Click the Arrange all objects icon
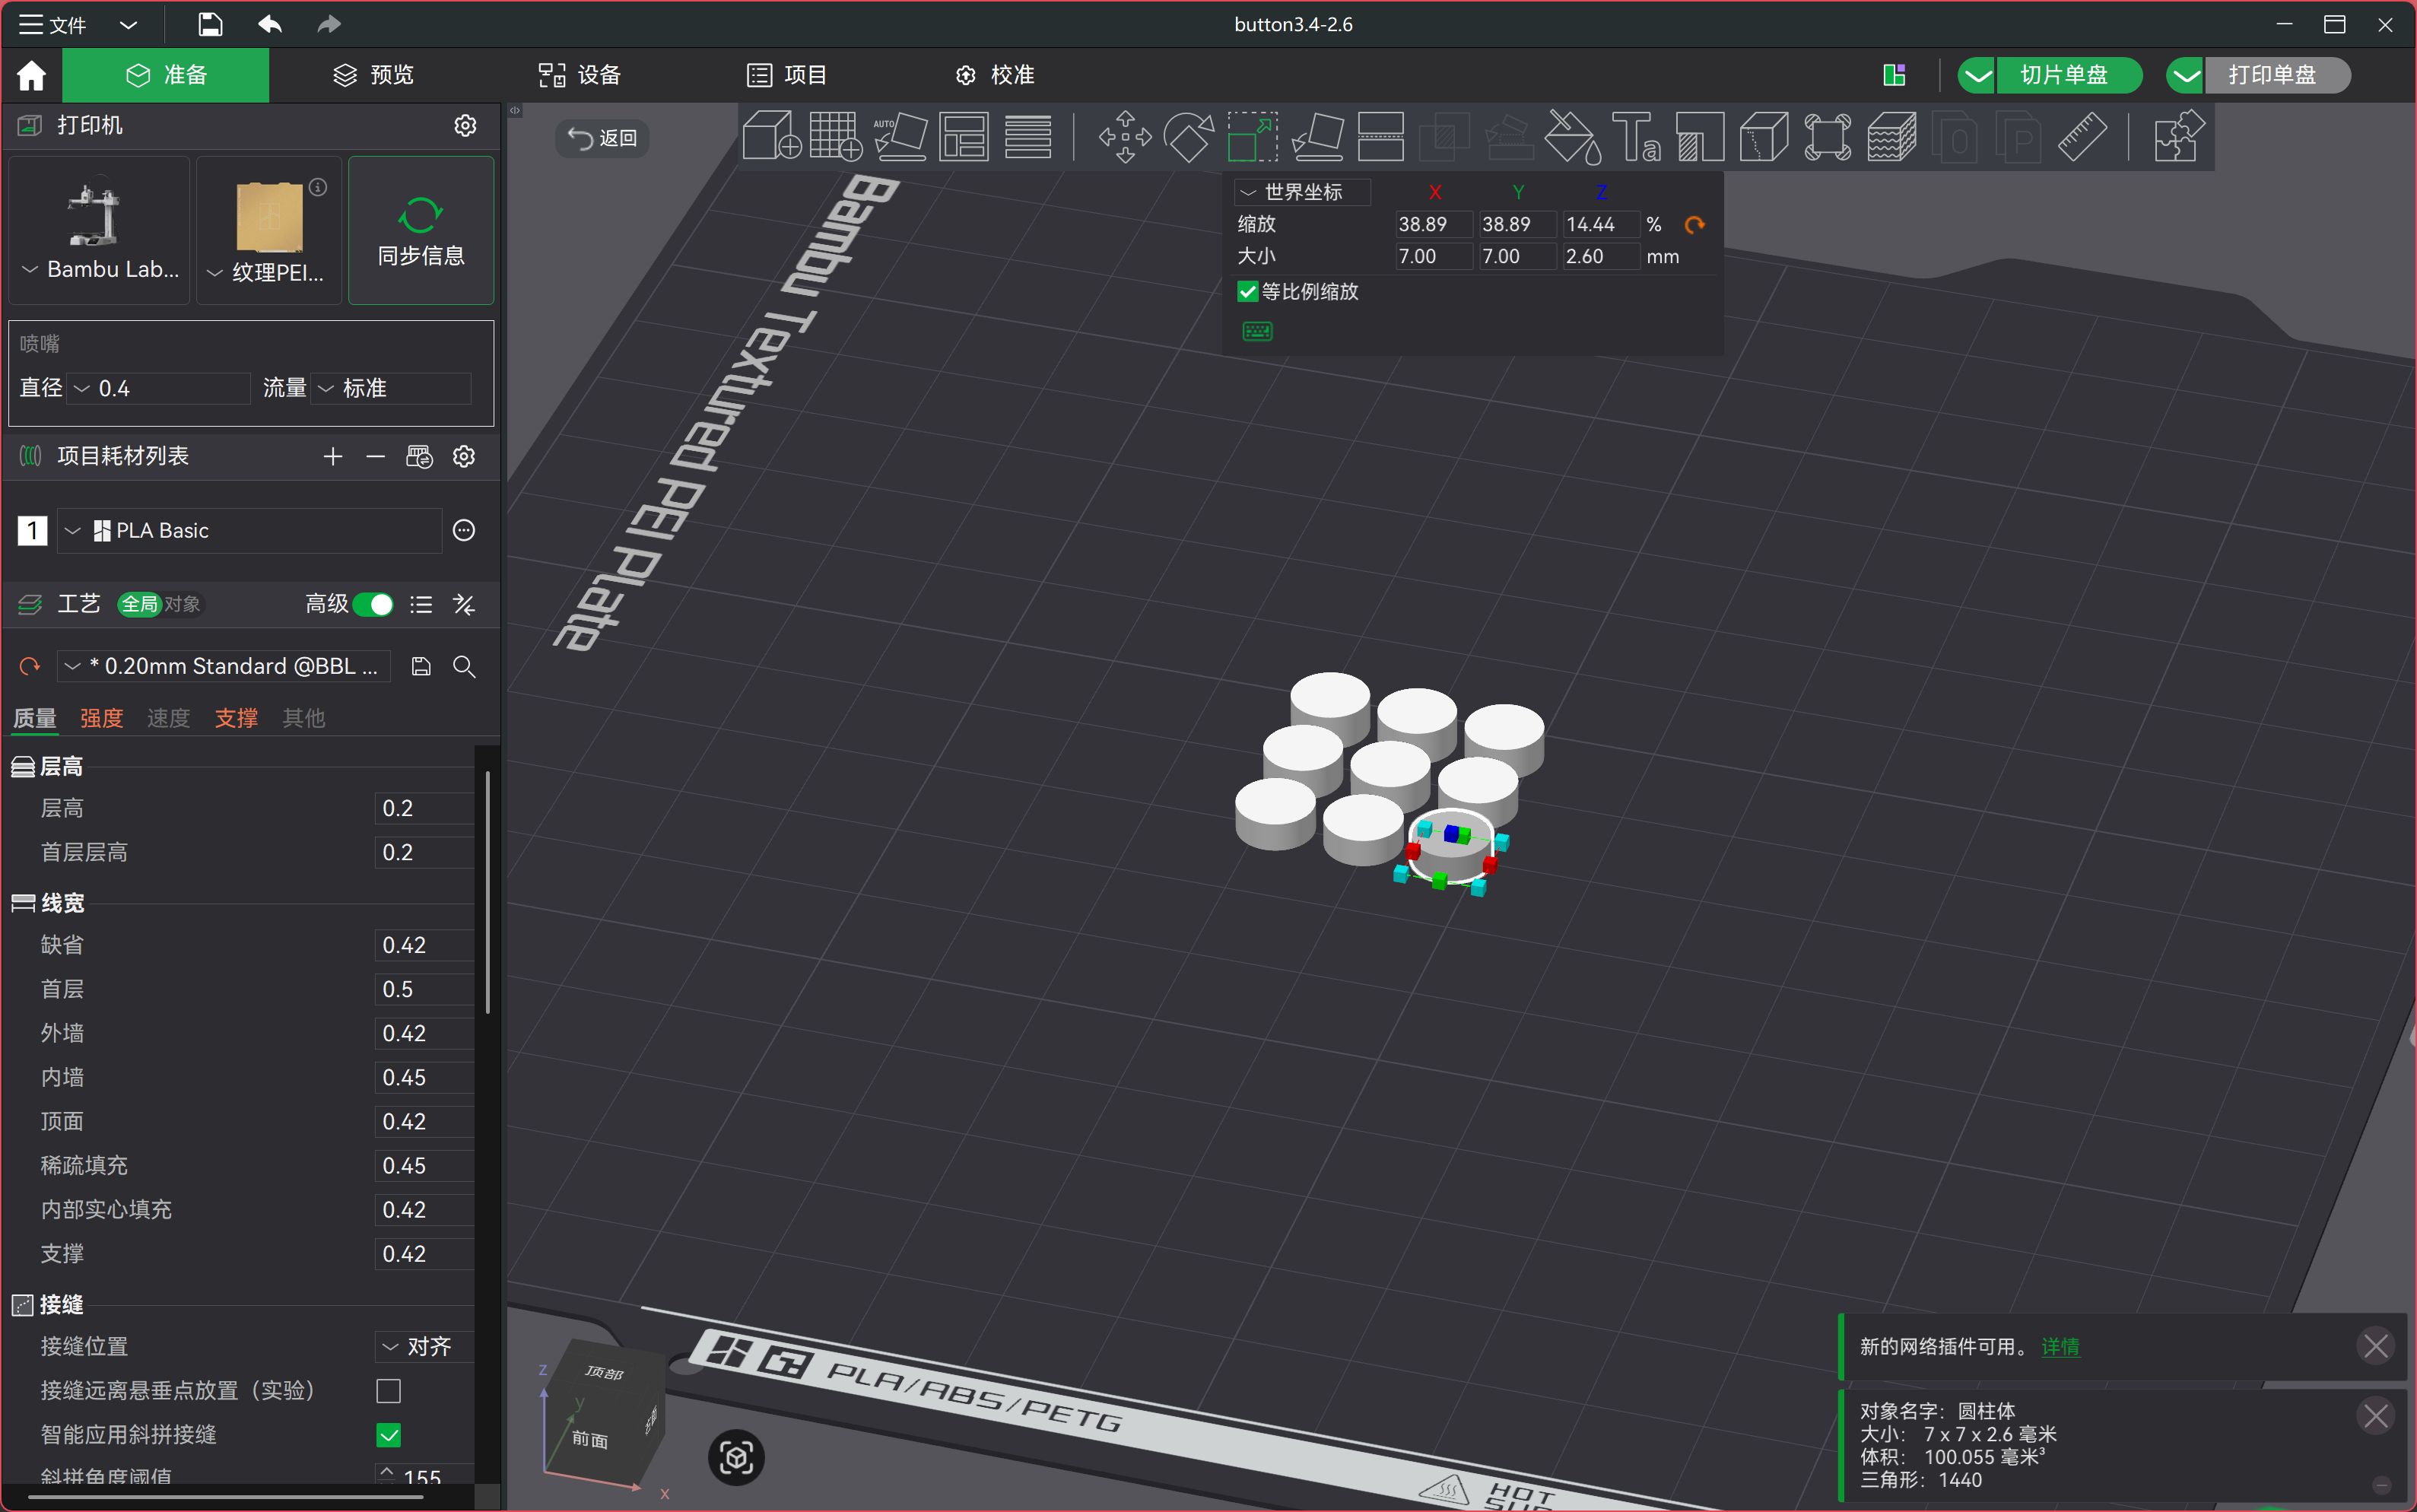 (x=964, y=137)
